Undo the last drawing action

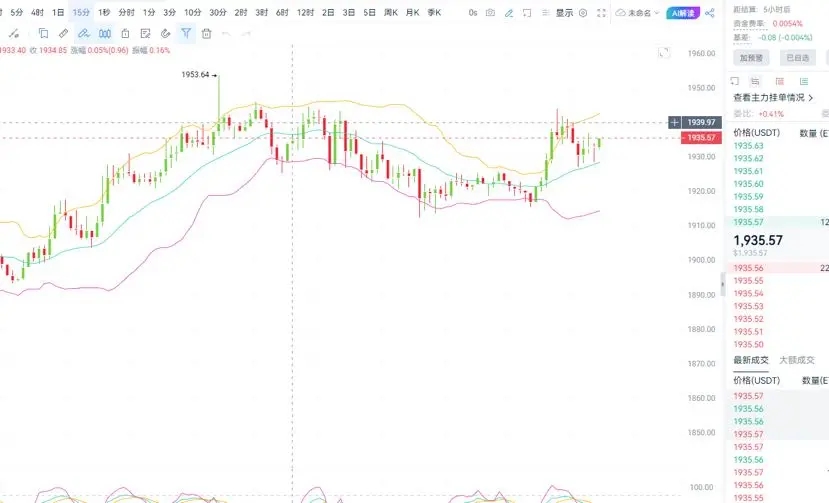pos(226,34)
